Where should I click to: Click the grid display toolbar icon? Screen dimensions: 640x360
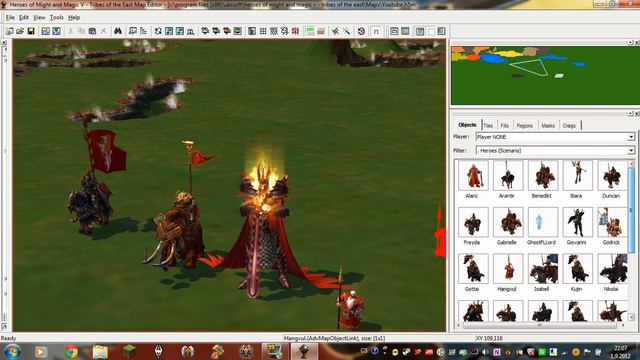click(x=263, y=31)
